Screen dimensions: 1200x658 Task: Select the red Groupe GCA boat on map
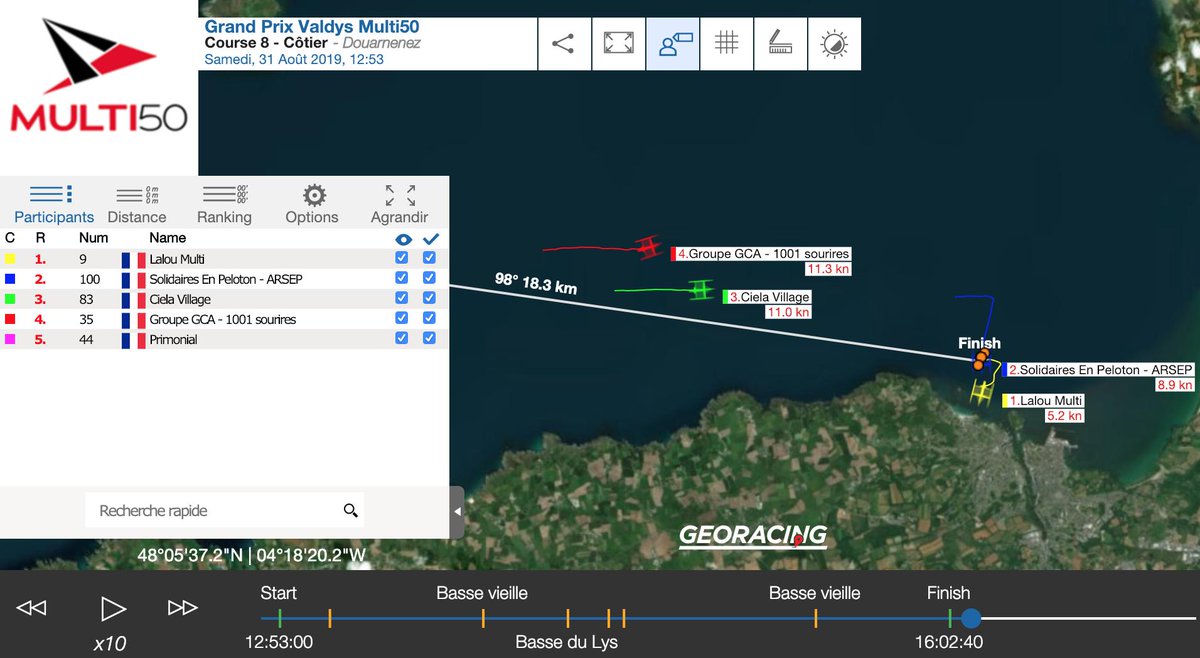pyautogui.click(x=649, y=246)
